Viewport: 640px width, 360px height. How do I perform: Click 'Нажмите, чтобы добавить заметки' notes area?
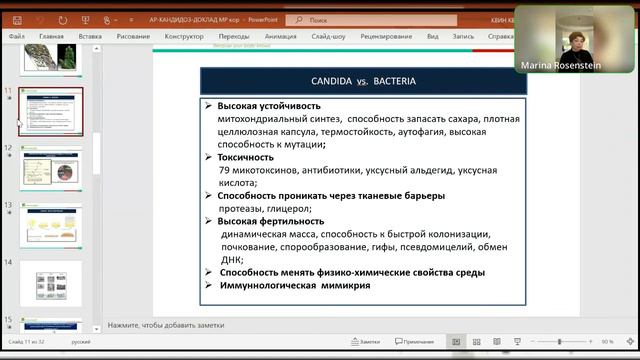[166, 325]
